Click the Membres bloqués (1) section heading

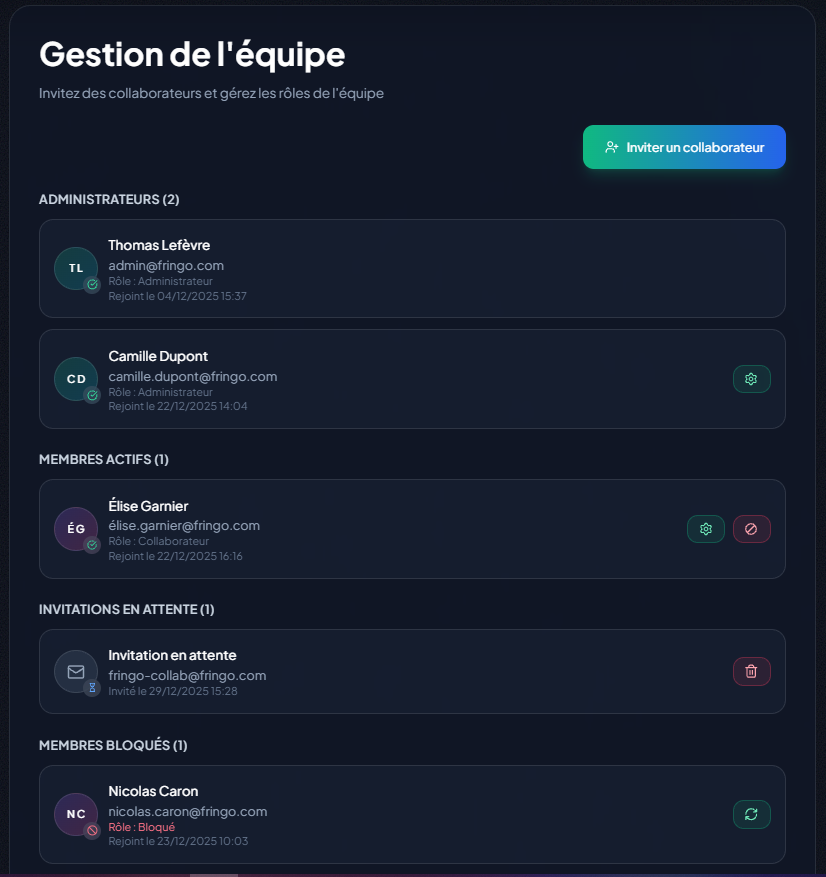pos(113,745)
